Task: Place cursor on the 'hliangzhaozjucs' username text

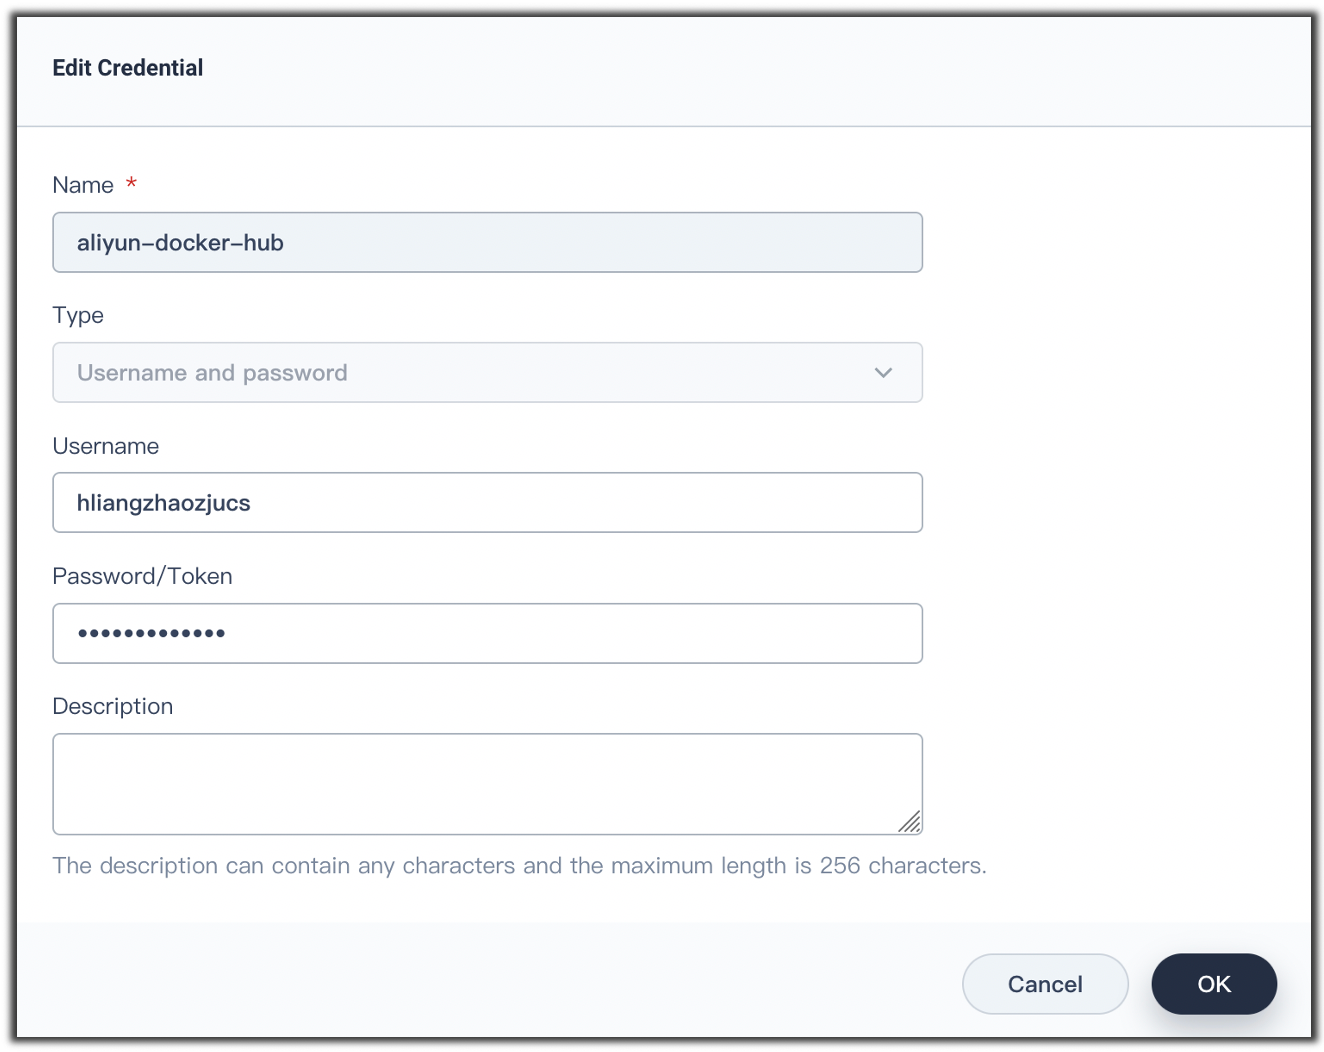Action: (x=163, y=503)
